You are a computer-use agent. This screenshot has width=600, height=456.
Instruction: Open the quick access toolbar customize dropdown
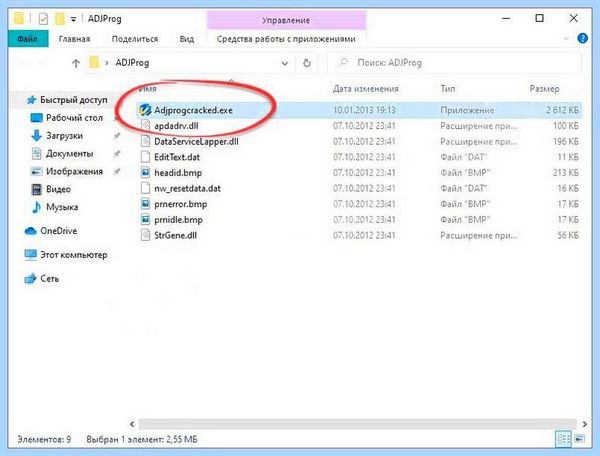click(x=73, y=19)
